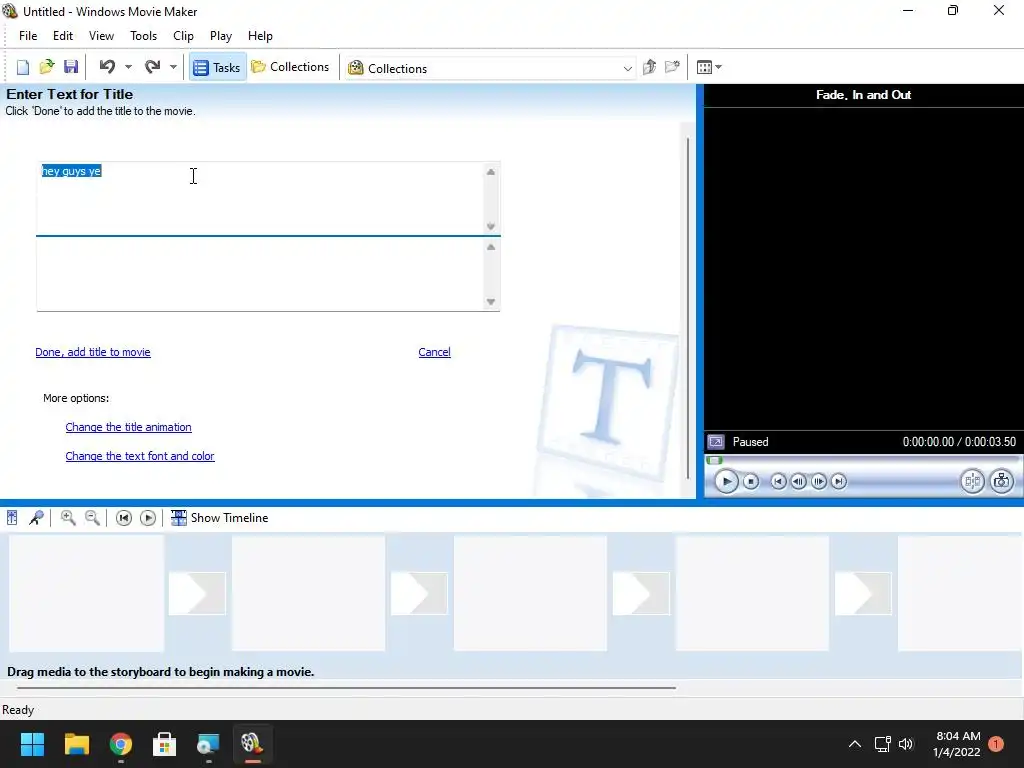Click in the first title text box
The height and width of the screenshot is (768, 1024).
coord(259,199)
